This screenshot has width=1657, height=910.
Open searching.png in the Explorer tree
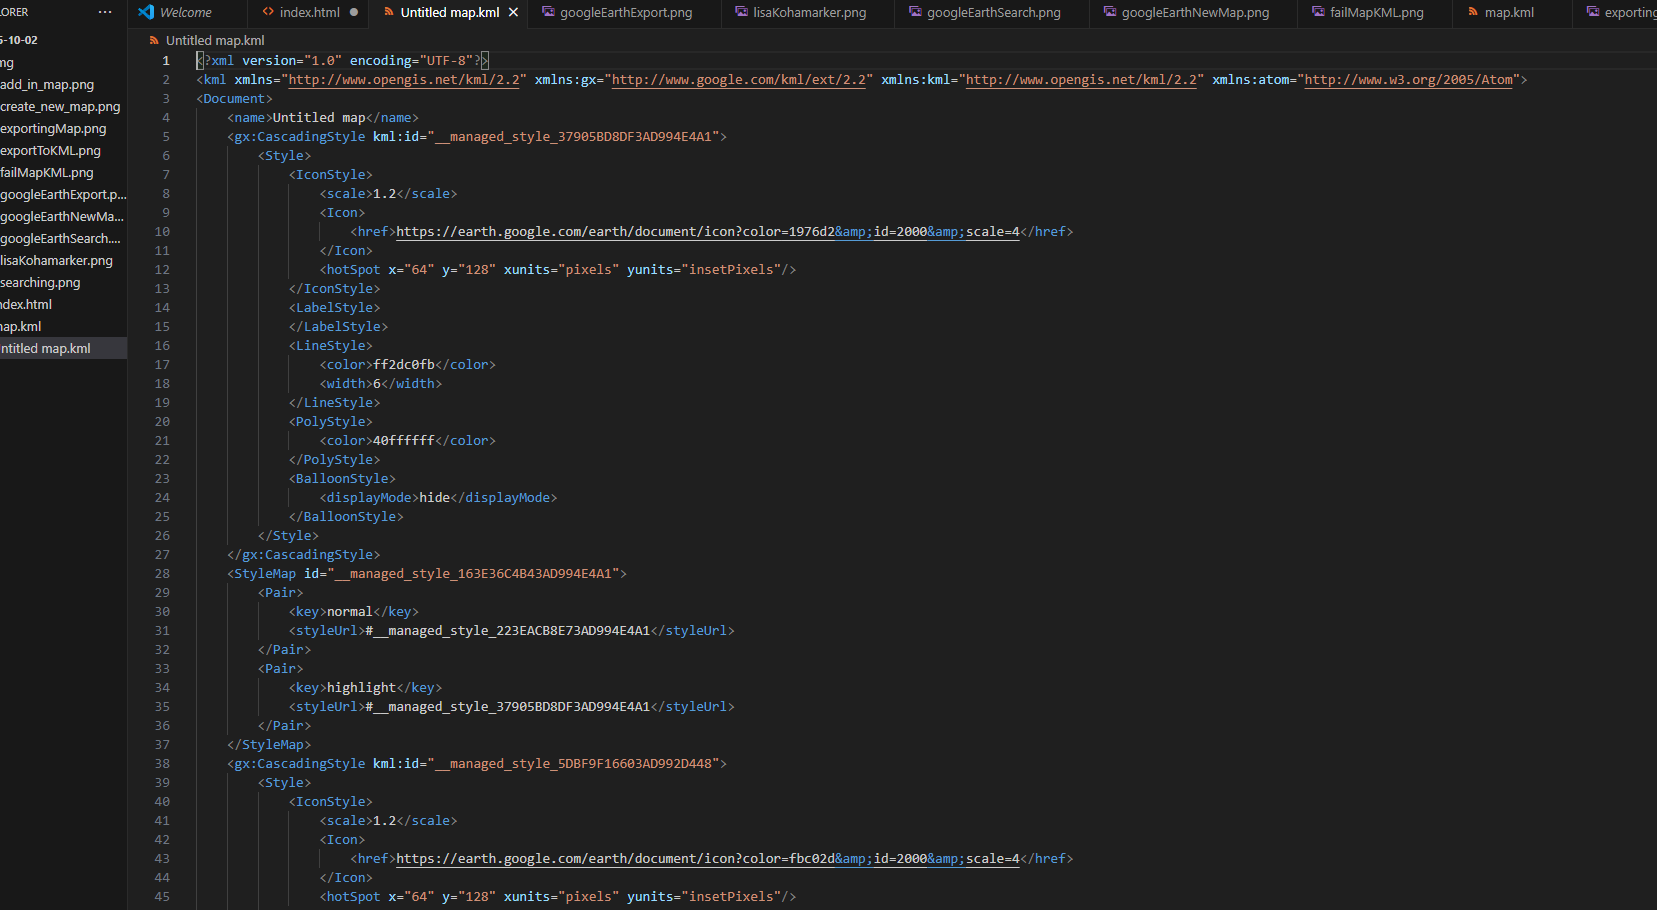click(40, 283)
